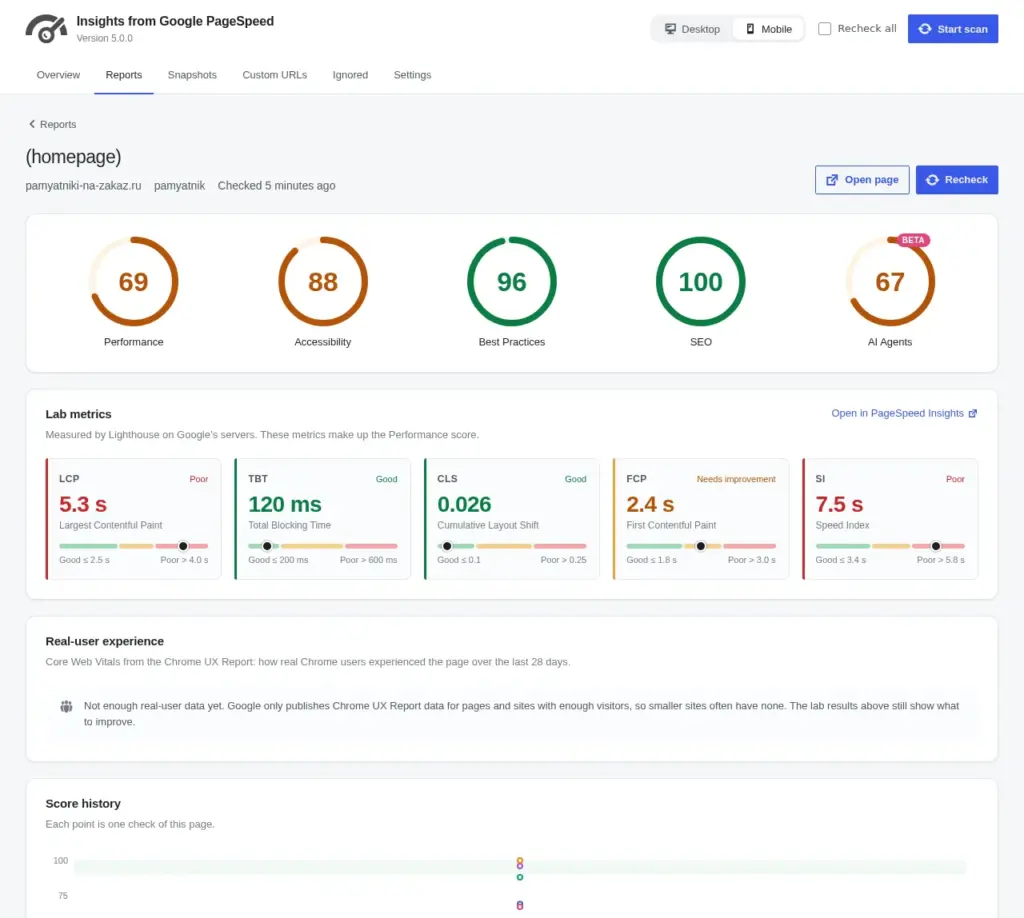Click the FCP range bar marker

[x=700, y=546]
